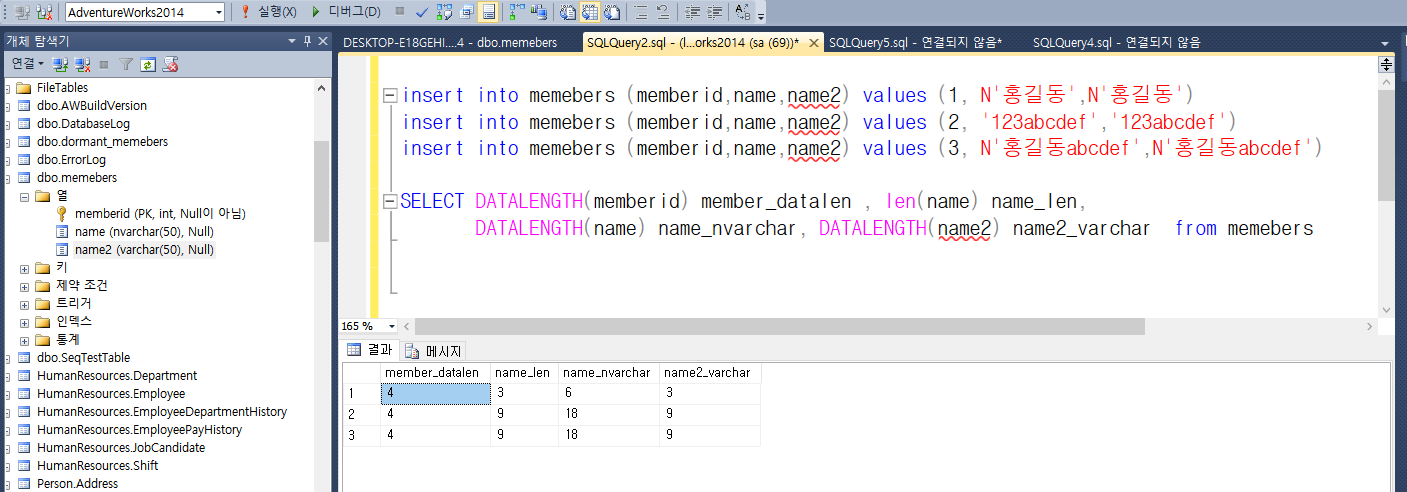The height and width of the screenshot is (492, 1407).
Task: Select the memberid primary key column
Action: 160,214
